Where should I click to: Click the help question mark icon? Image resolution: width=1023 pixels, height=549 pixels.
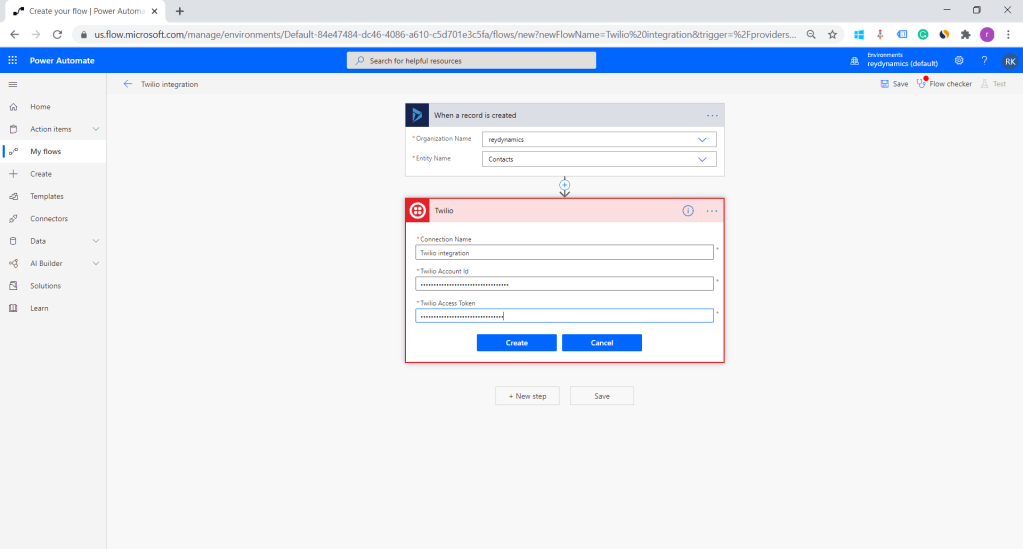pyautogui.click(x=984, y=61)
